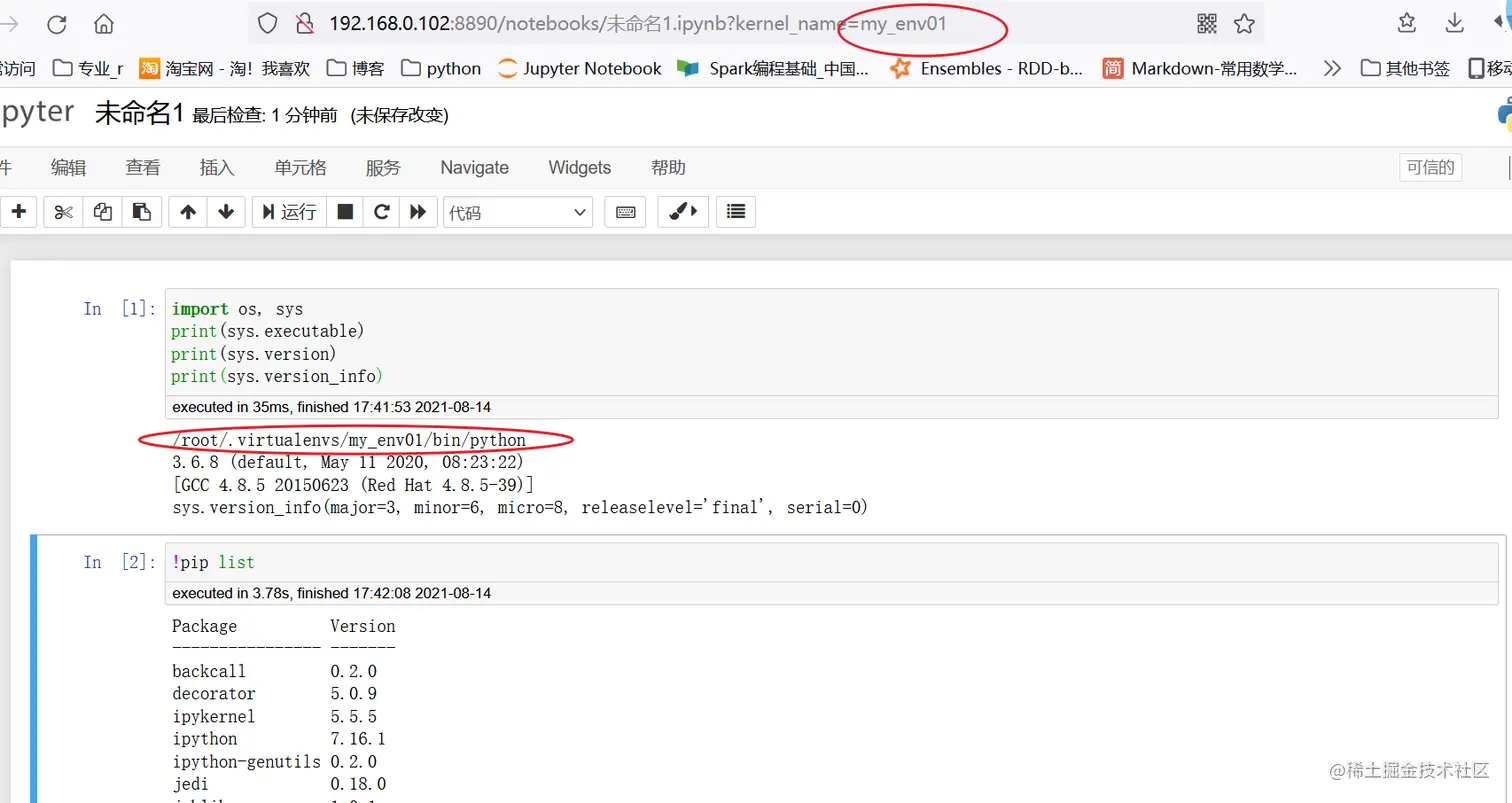Move selected cell down
The width and height of the screenshot is (1512, 803).
coord(226,211)
